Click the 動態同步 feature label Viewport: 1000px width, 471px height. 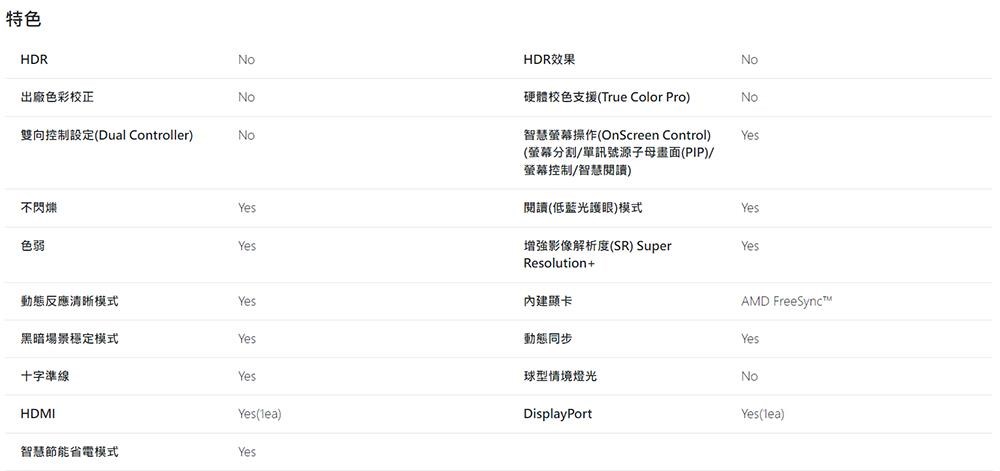548,339
